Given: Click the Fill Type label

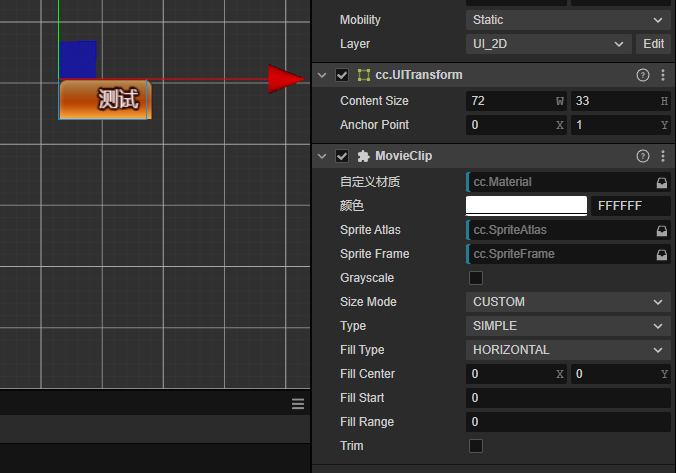Looking at the screenshot, I should tap(362, 350).
